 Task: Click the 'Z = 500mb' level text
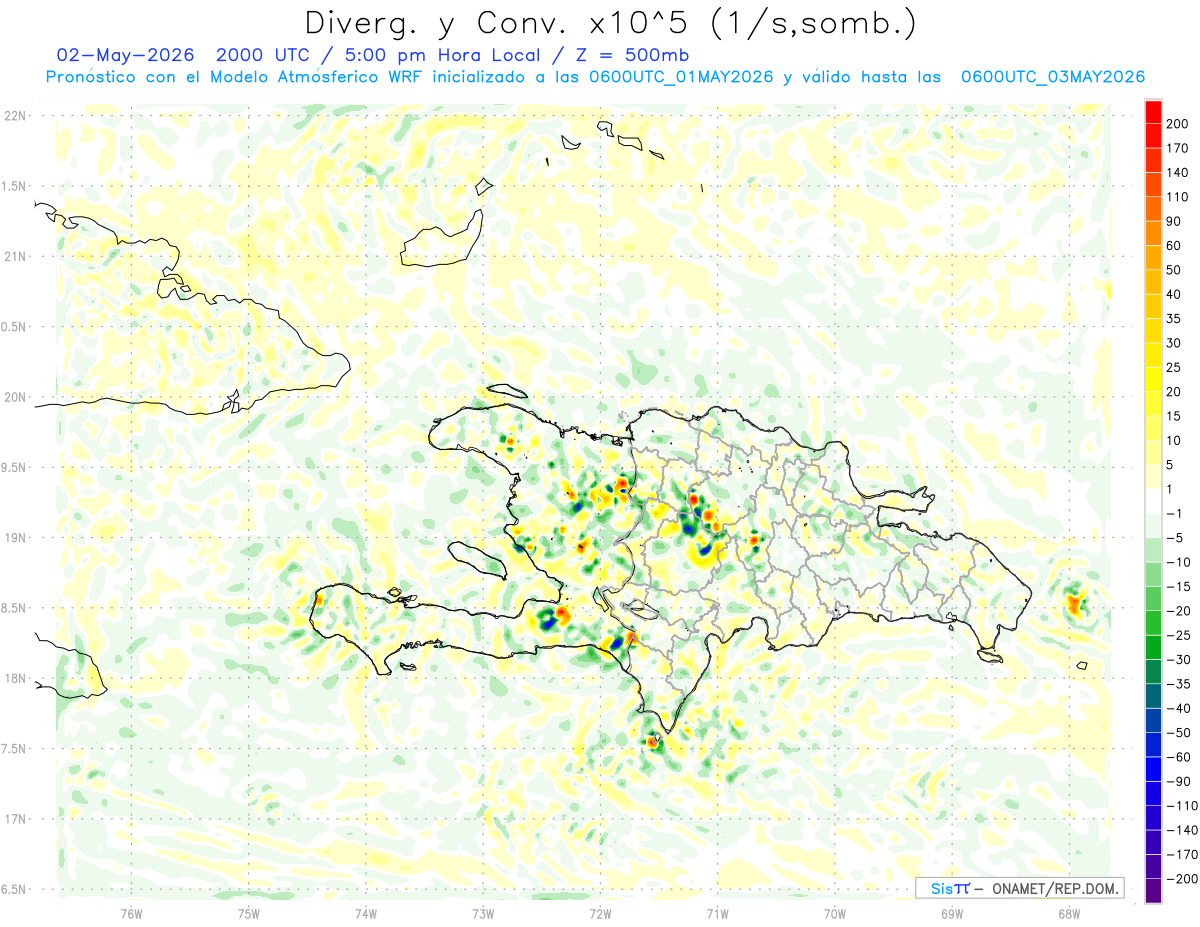click(626, 54)
